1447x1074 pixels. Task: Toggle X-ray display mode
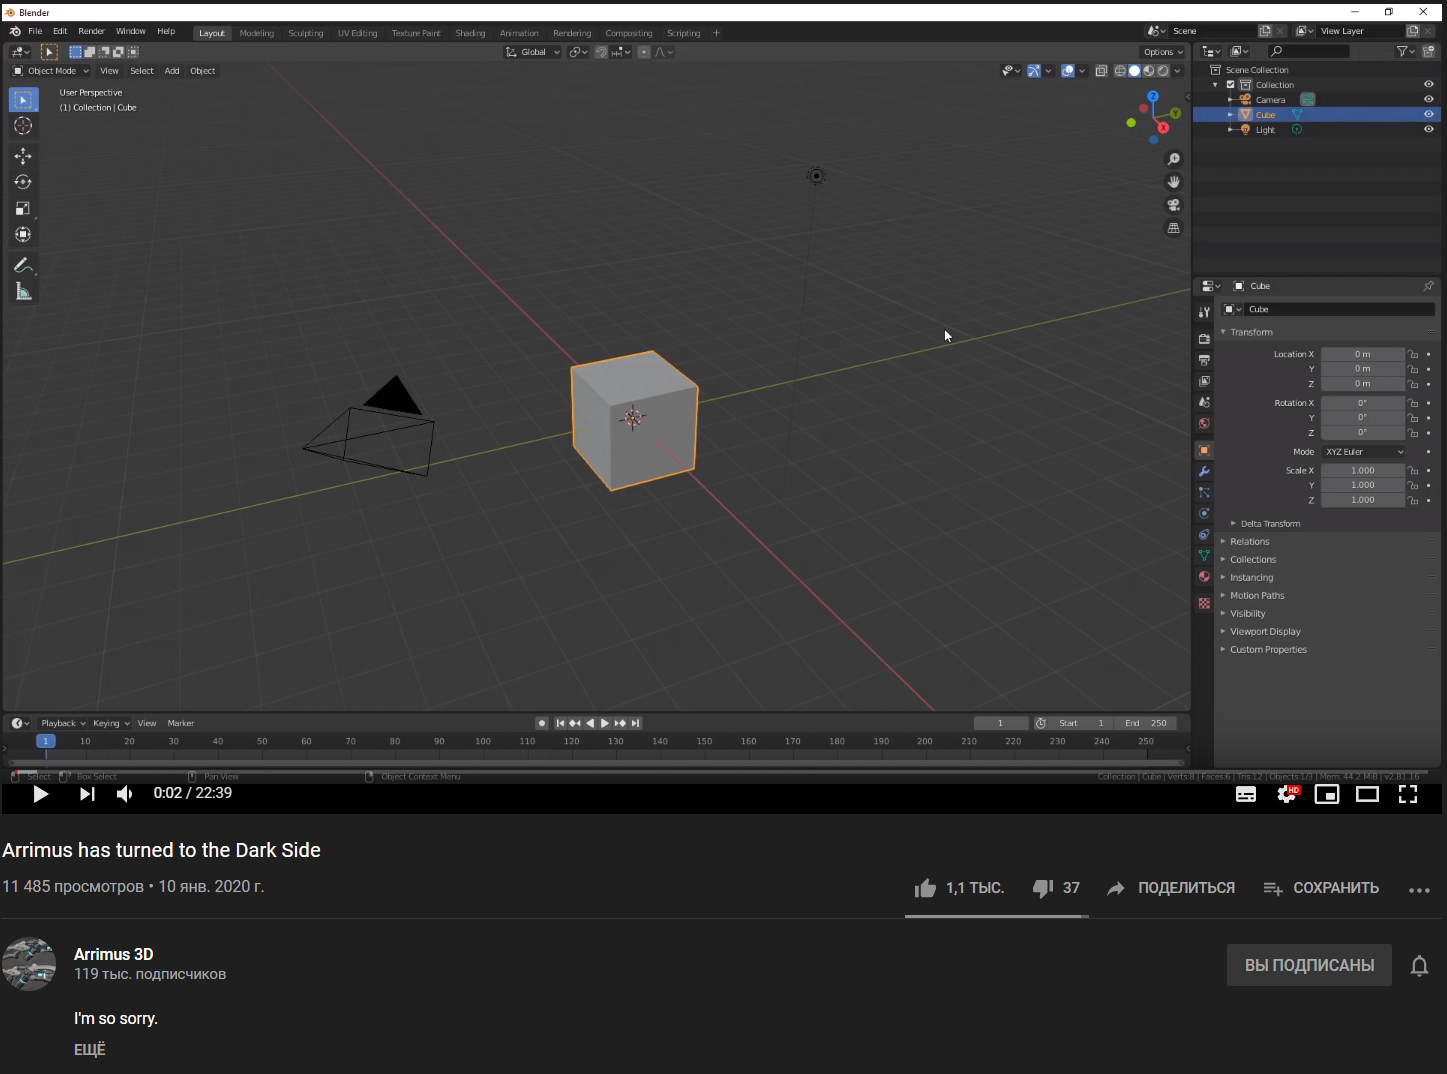pos(1101,70)
